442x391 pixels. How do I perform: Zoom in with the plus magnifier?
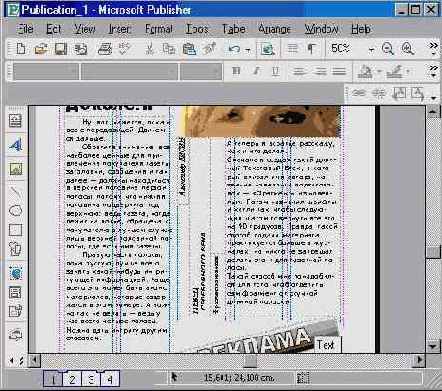coord(408,49)
